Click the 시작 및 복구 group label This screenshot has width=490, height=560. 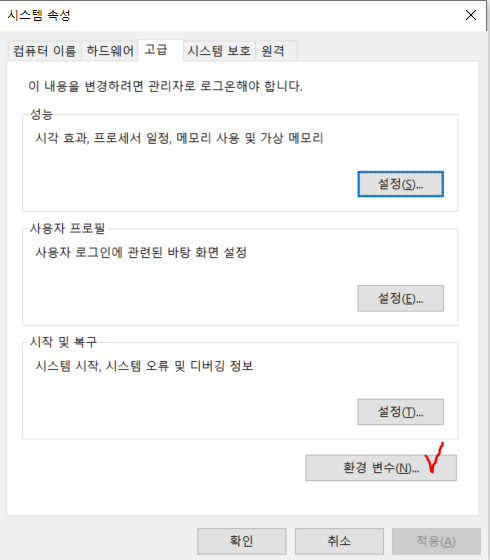tap(63, 342)
